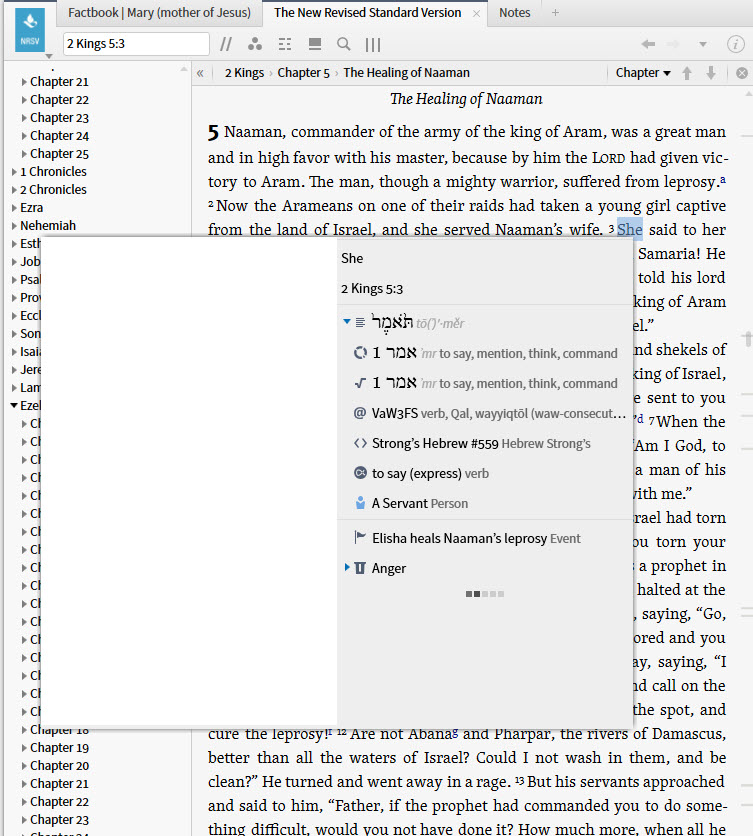The image size is (753, 836).
Task: Add a new tab with plus
Action: [x=555, y=13]
